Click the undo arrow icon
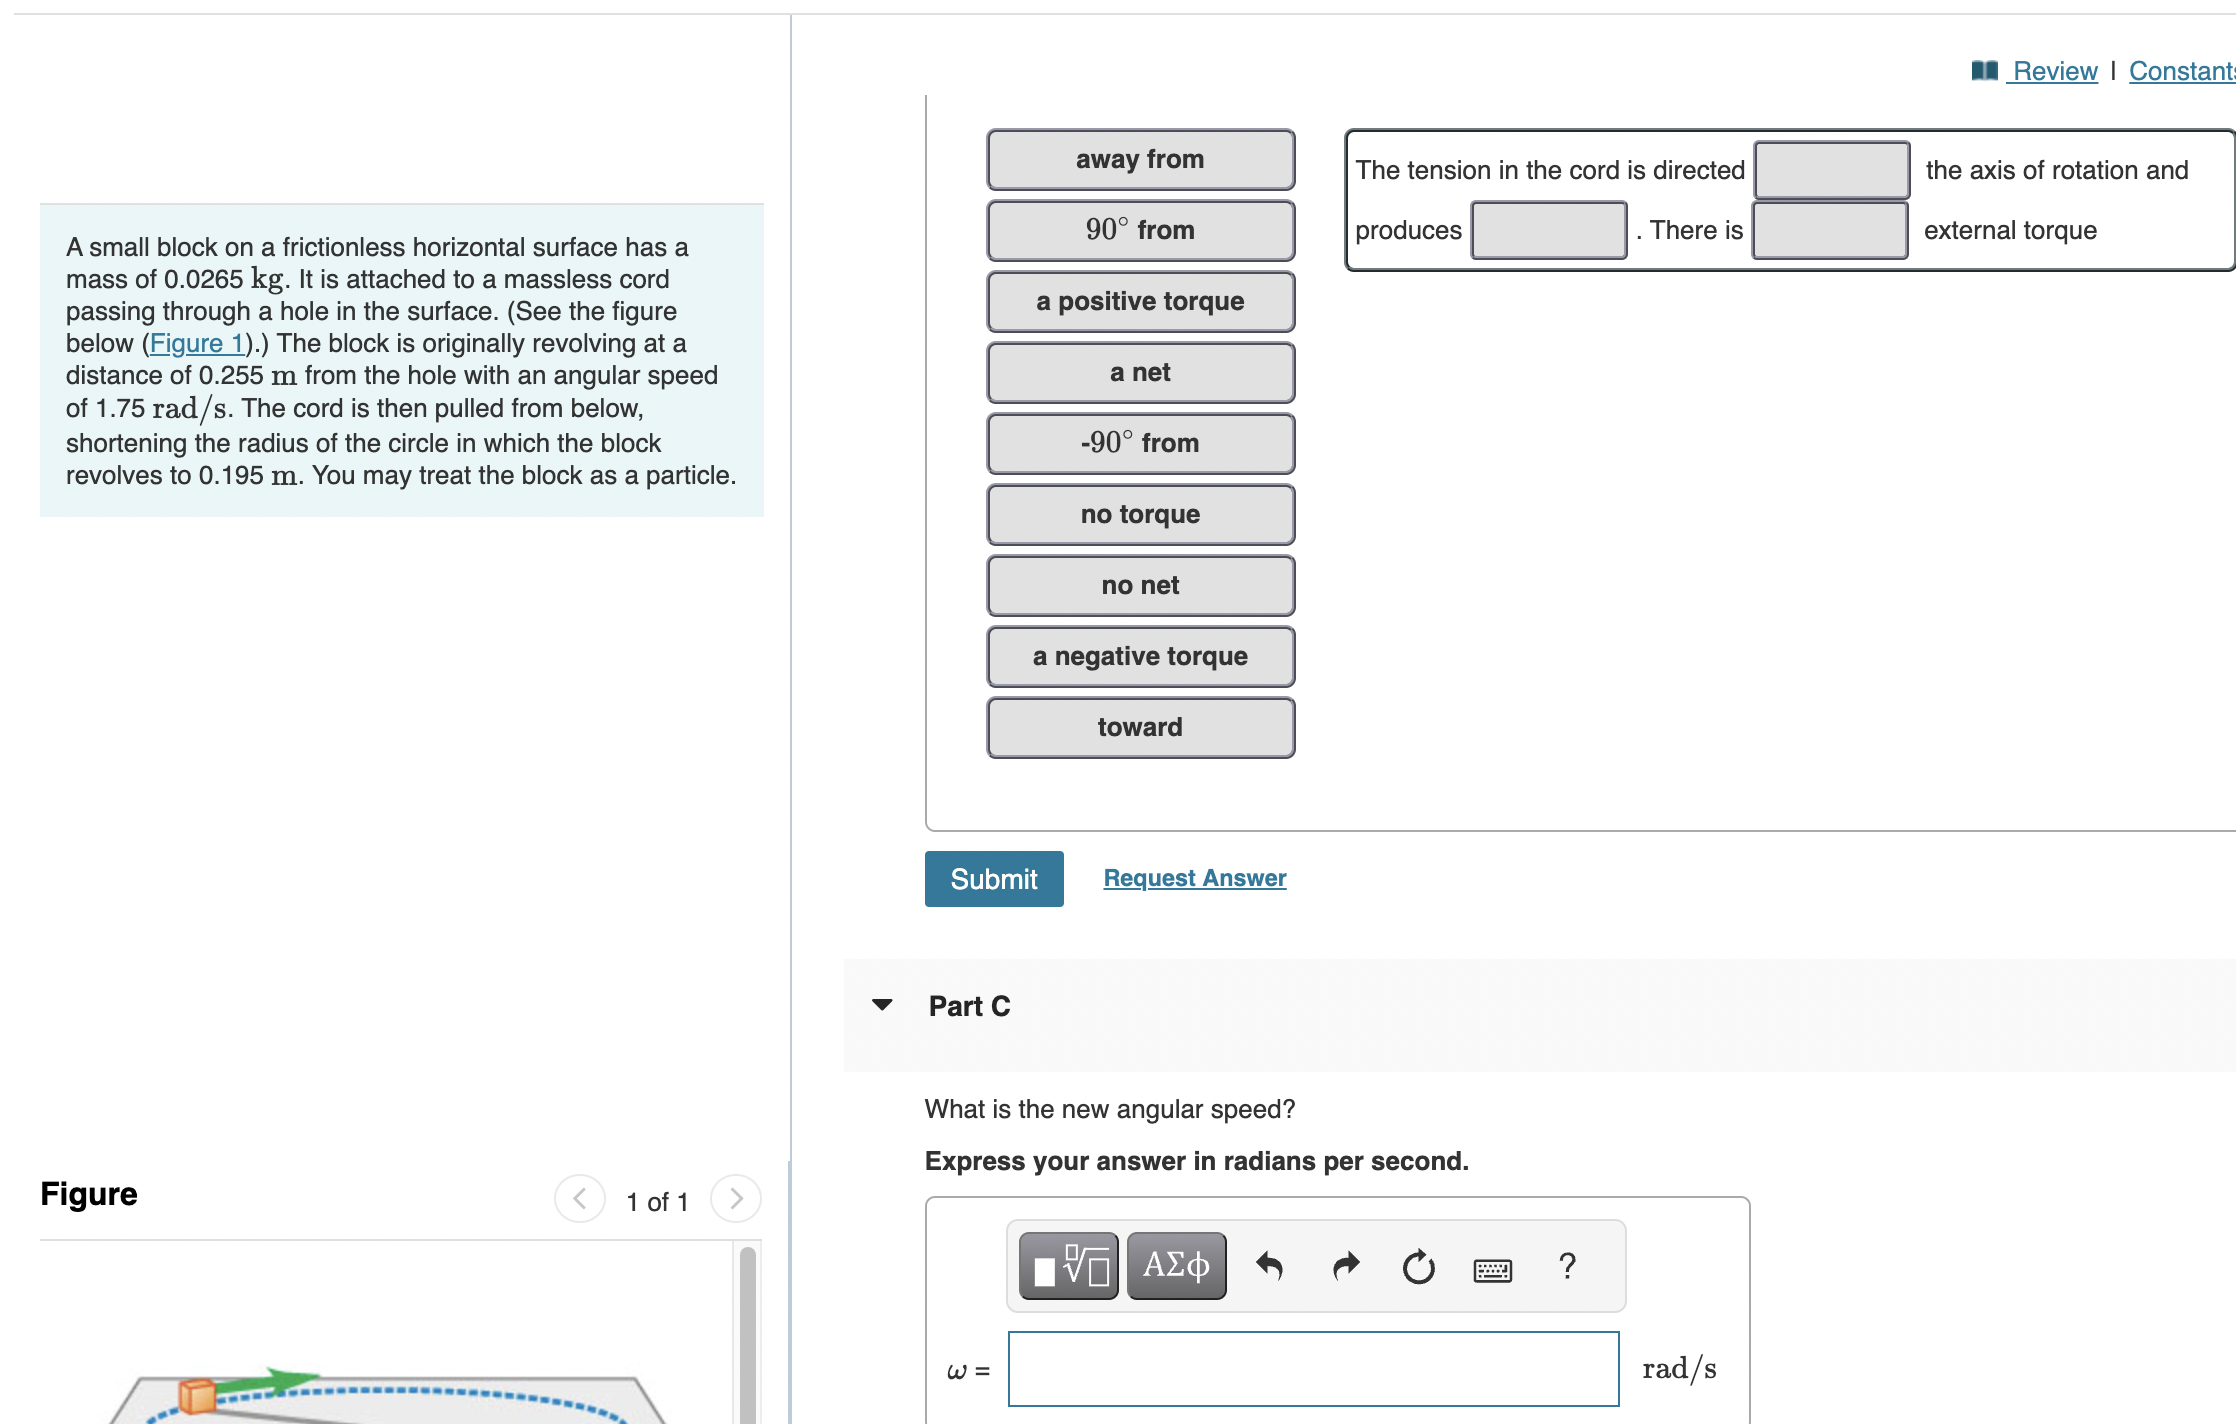Image resolution: width=2236 pixels, height=1424 pixels. tap(1269, 1266)
